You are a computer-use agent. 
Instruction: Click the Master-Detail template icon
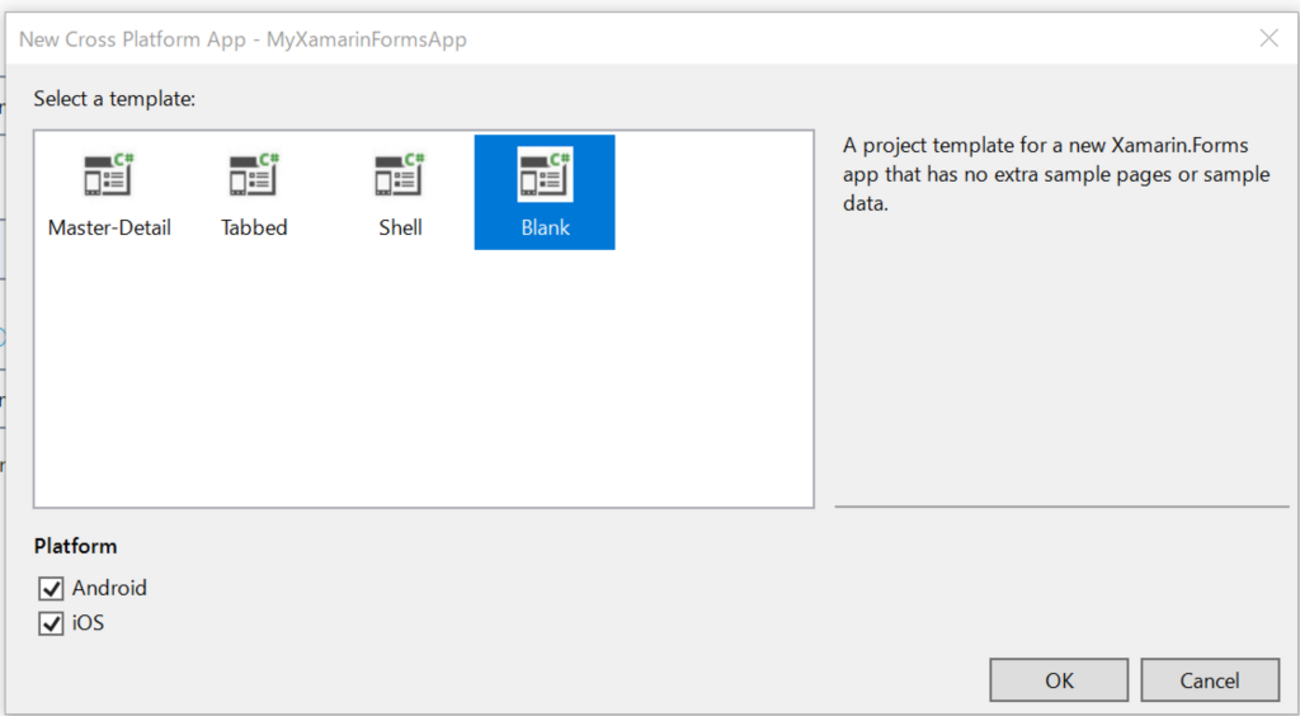pos(109,175)
